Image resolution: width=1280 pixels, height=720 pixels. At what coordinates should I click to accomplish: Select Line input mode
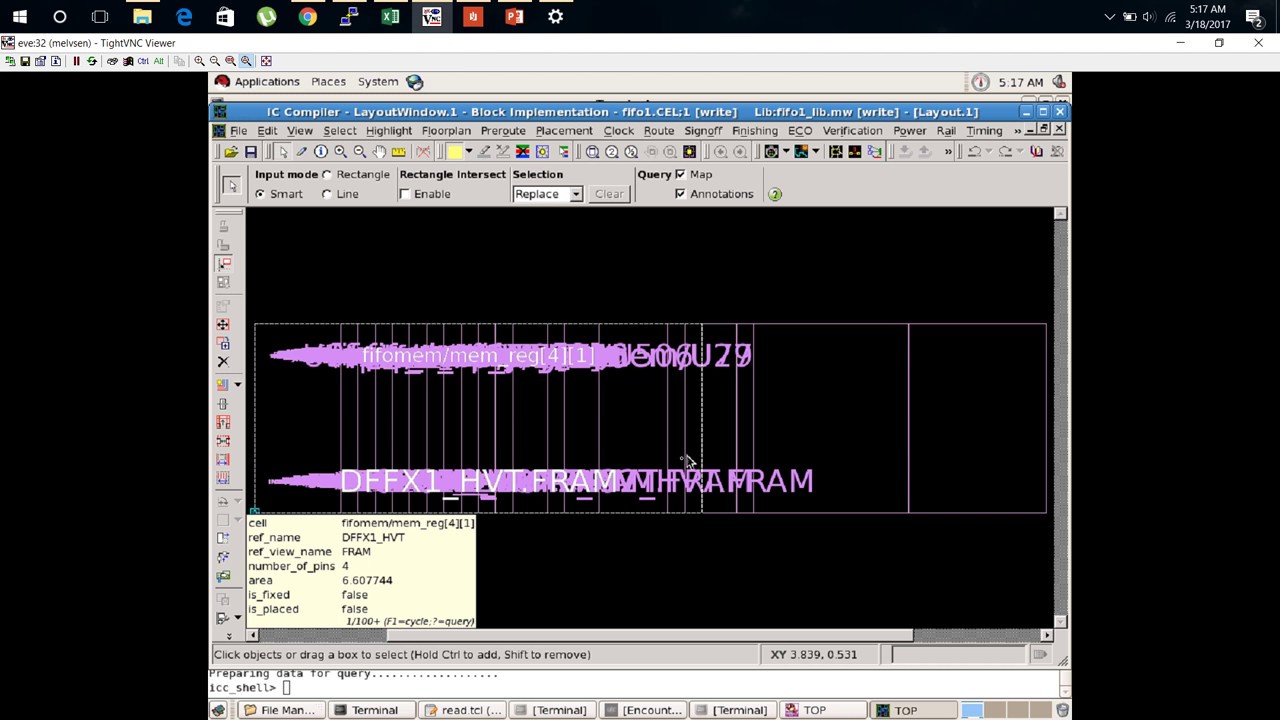point(327,194)
